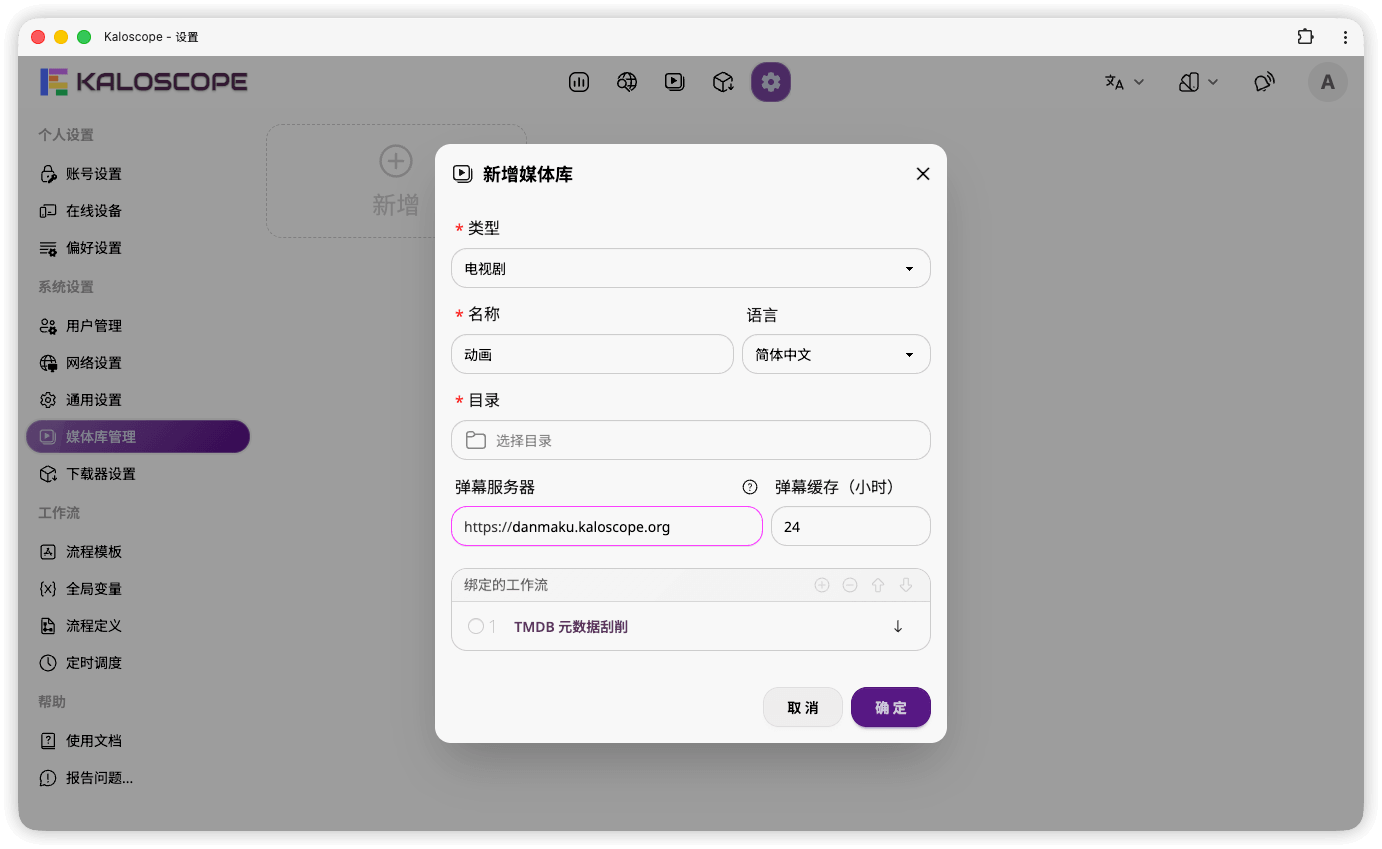Viewport: 1382px width, 849px height.
Task: Select the radio button for TMDB 元数据刮削
Action: (476, 626)
